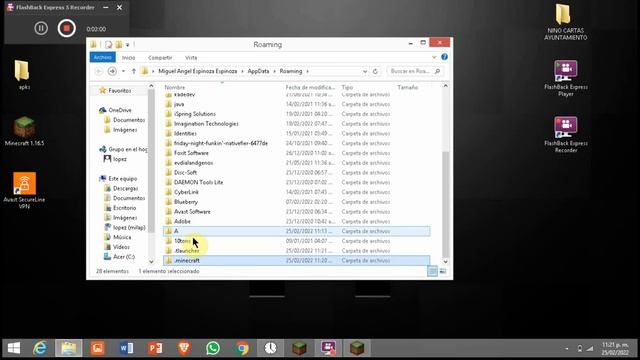Select the DAEMON Tools Lite folder

(297, 182)
